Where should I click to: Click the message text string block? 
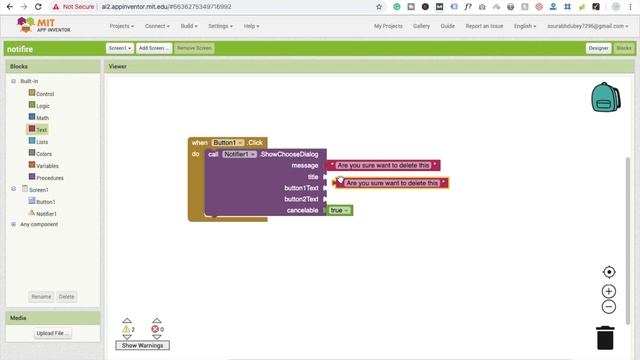[383, 165]
